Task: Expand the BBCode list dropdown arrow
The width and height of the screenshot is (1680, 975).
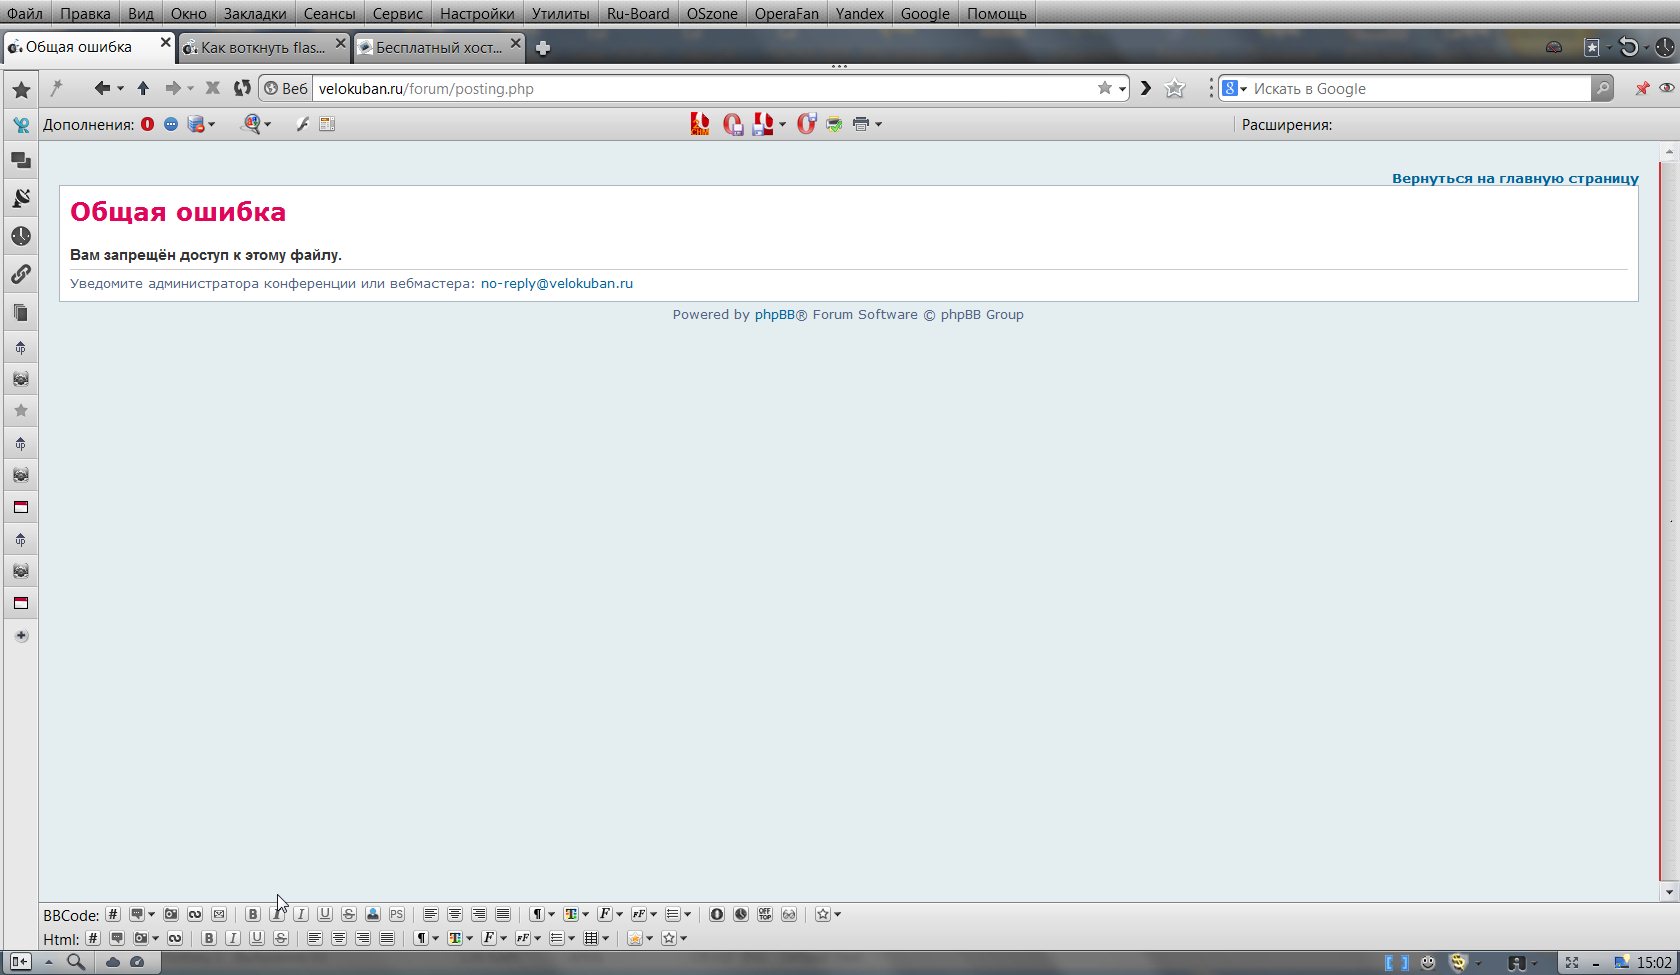Action: pos(687,914)
